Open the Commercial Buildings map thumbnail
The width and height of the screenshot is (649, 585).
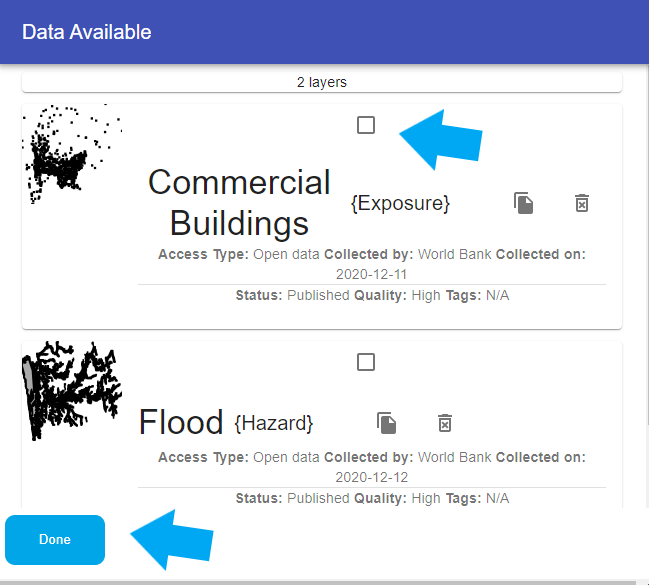(72, 155)
